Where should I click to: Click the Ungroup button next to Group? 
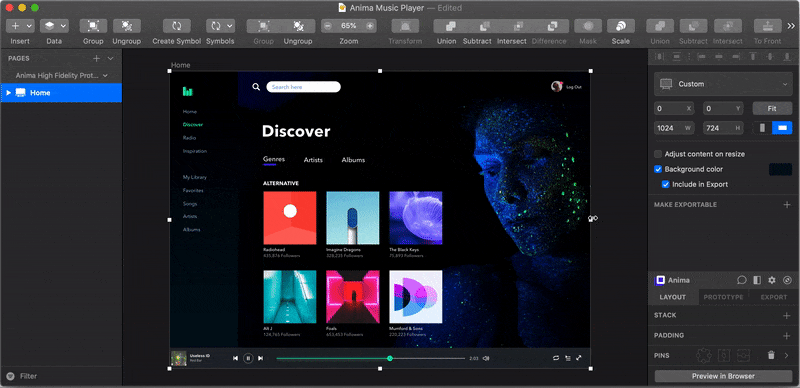tap(127, 26)
